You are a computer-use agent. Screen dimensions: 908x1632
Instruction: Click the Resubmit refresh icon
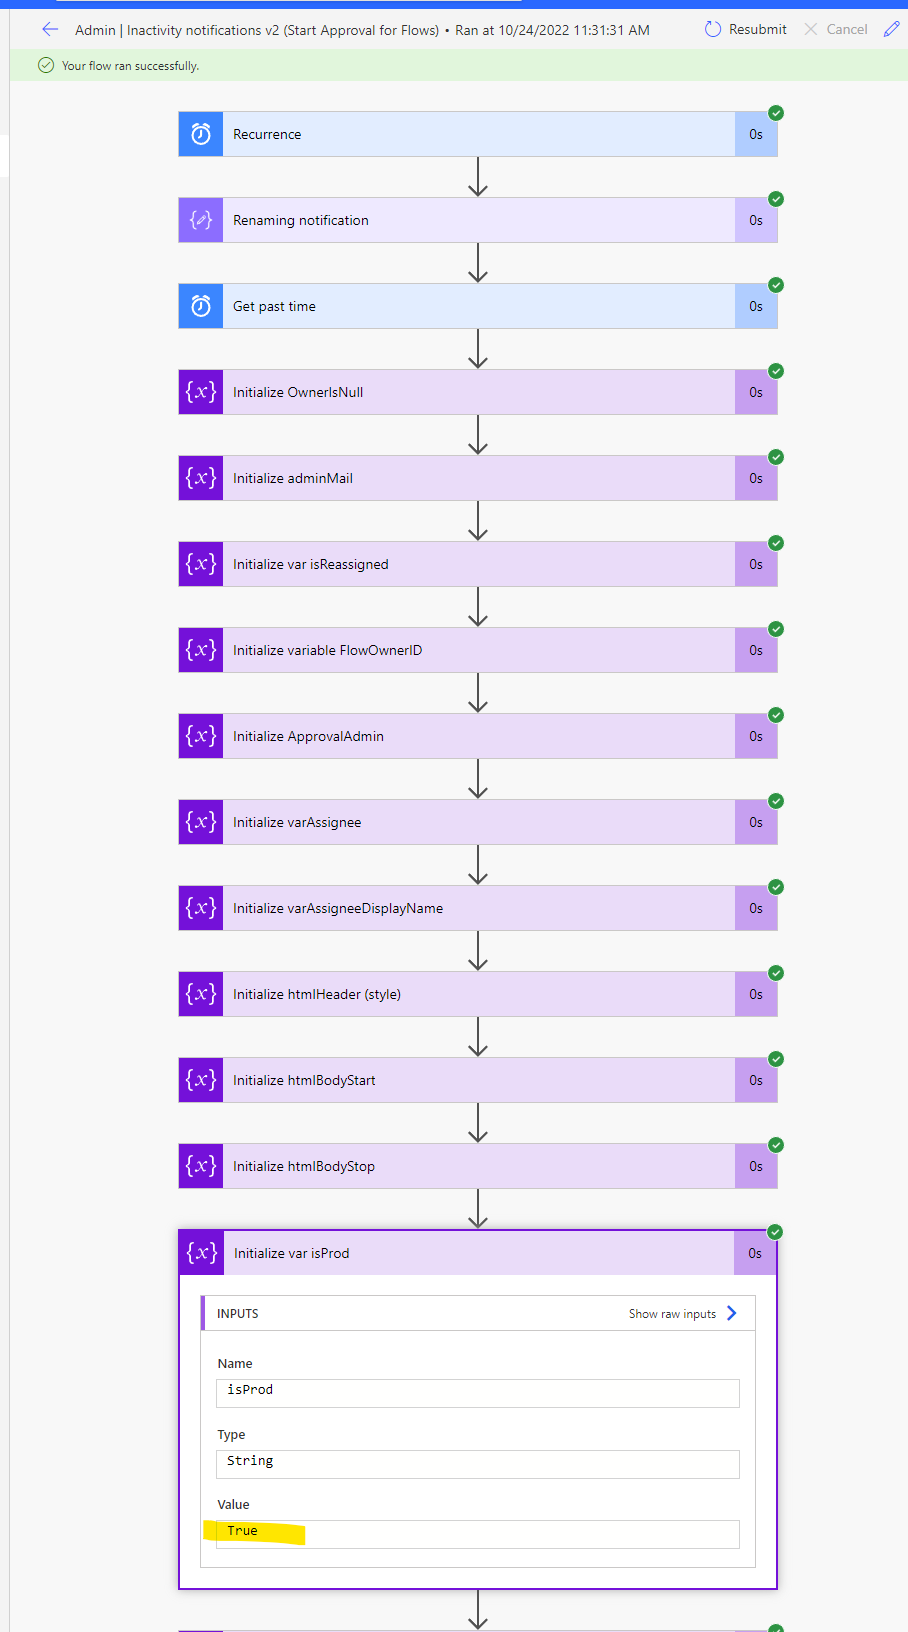[711, 29]
